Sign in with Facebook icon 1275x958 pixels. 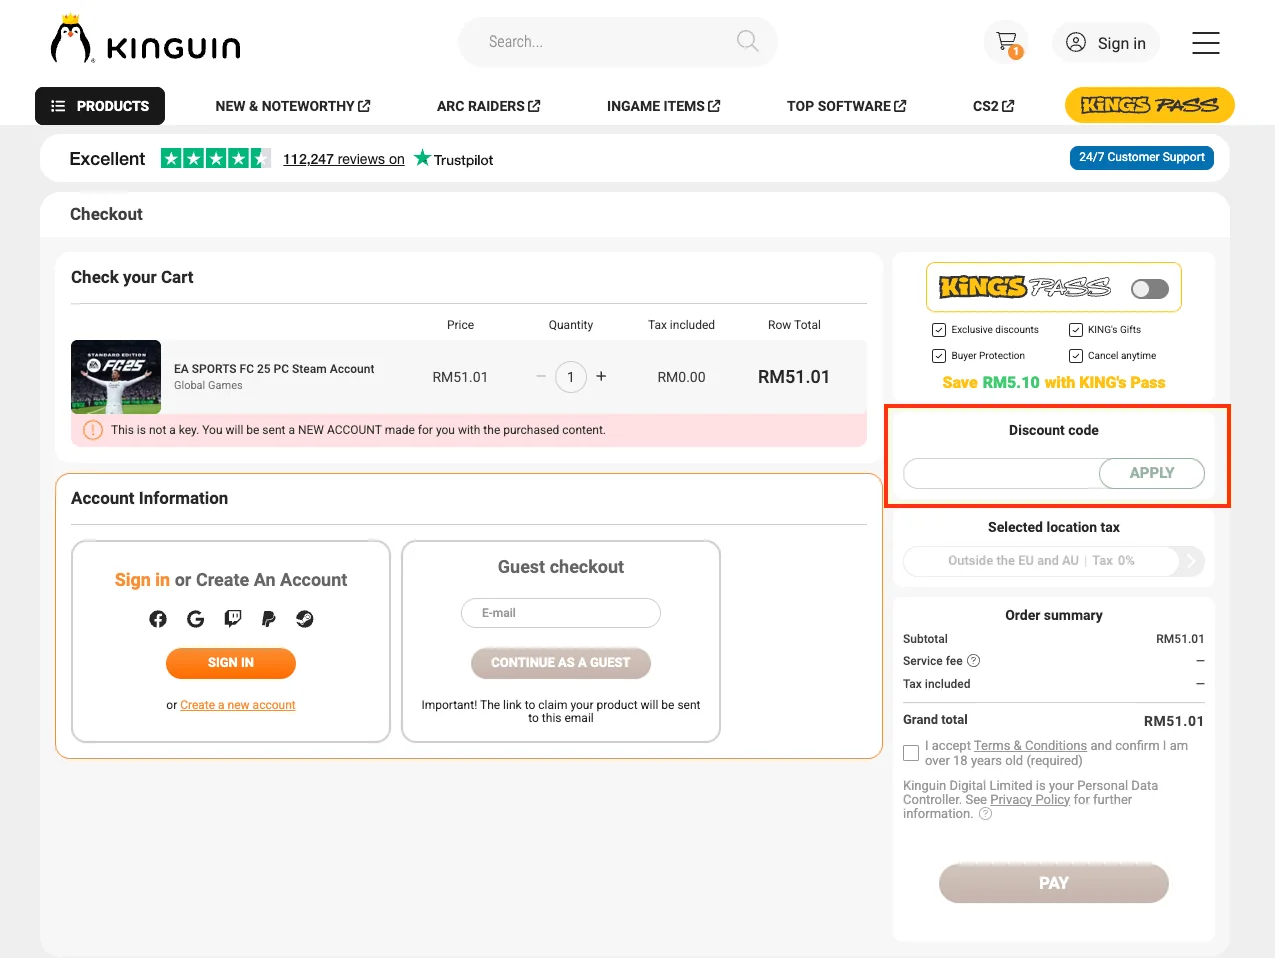[158, 619]
